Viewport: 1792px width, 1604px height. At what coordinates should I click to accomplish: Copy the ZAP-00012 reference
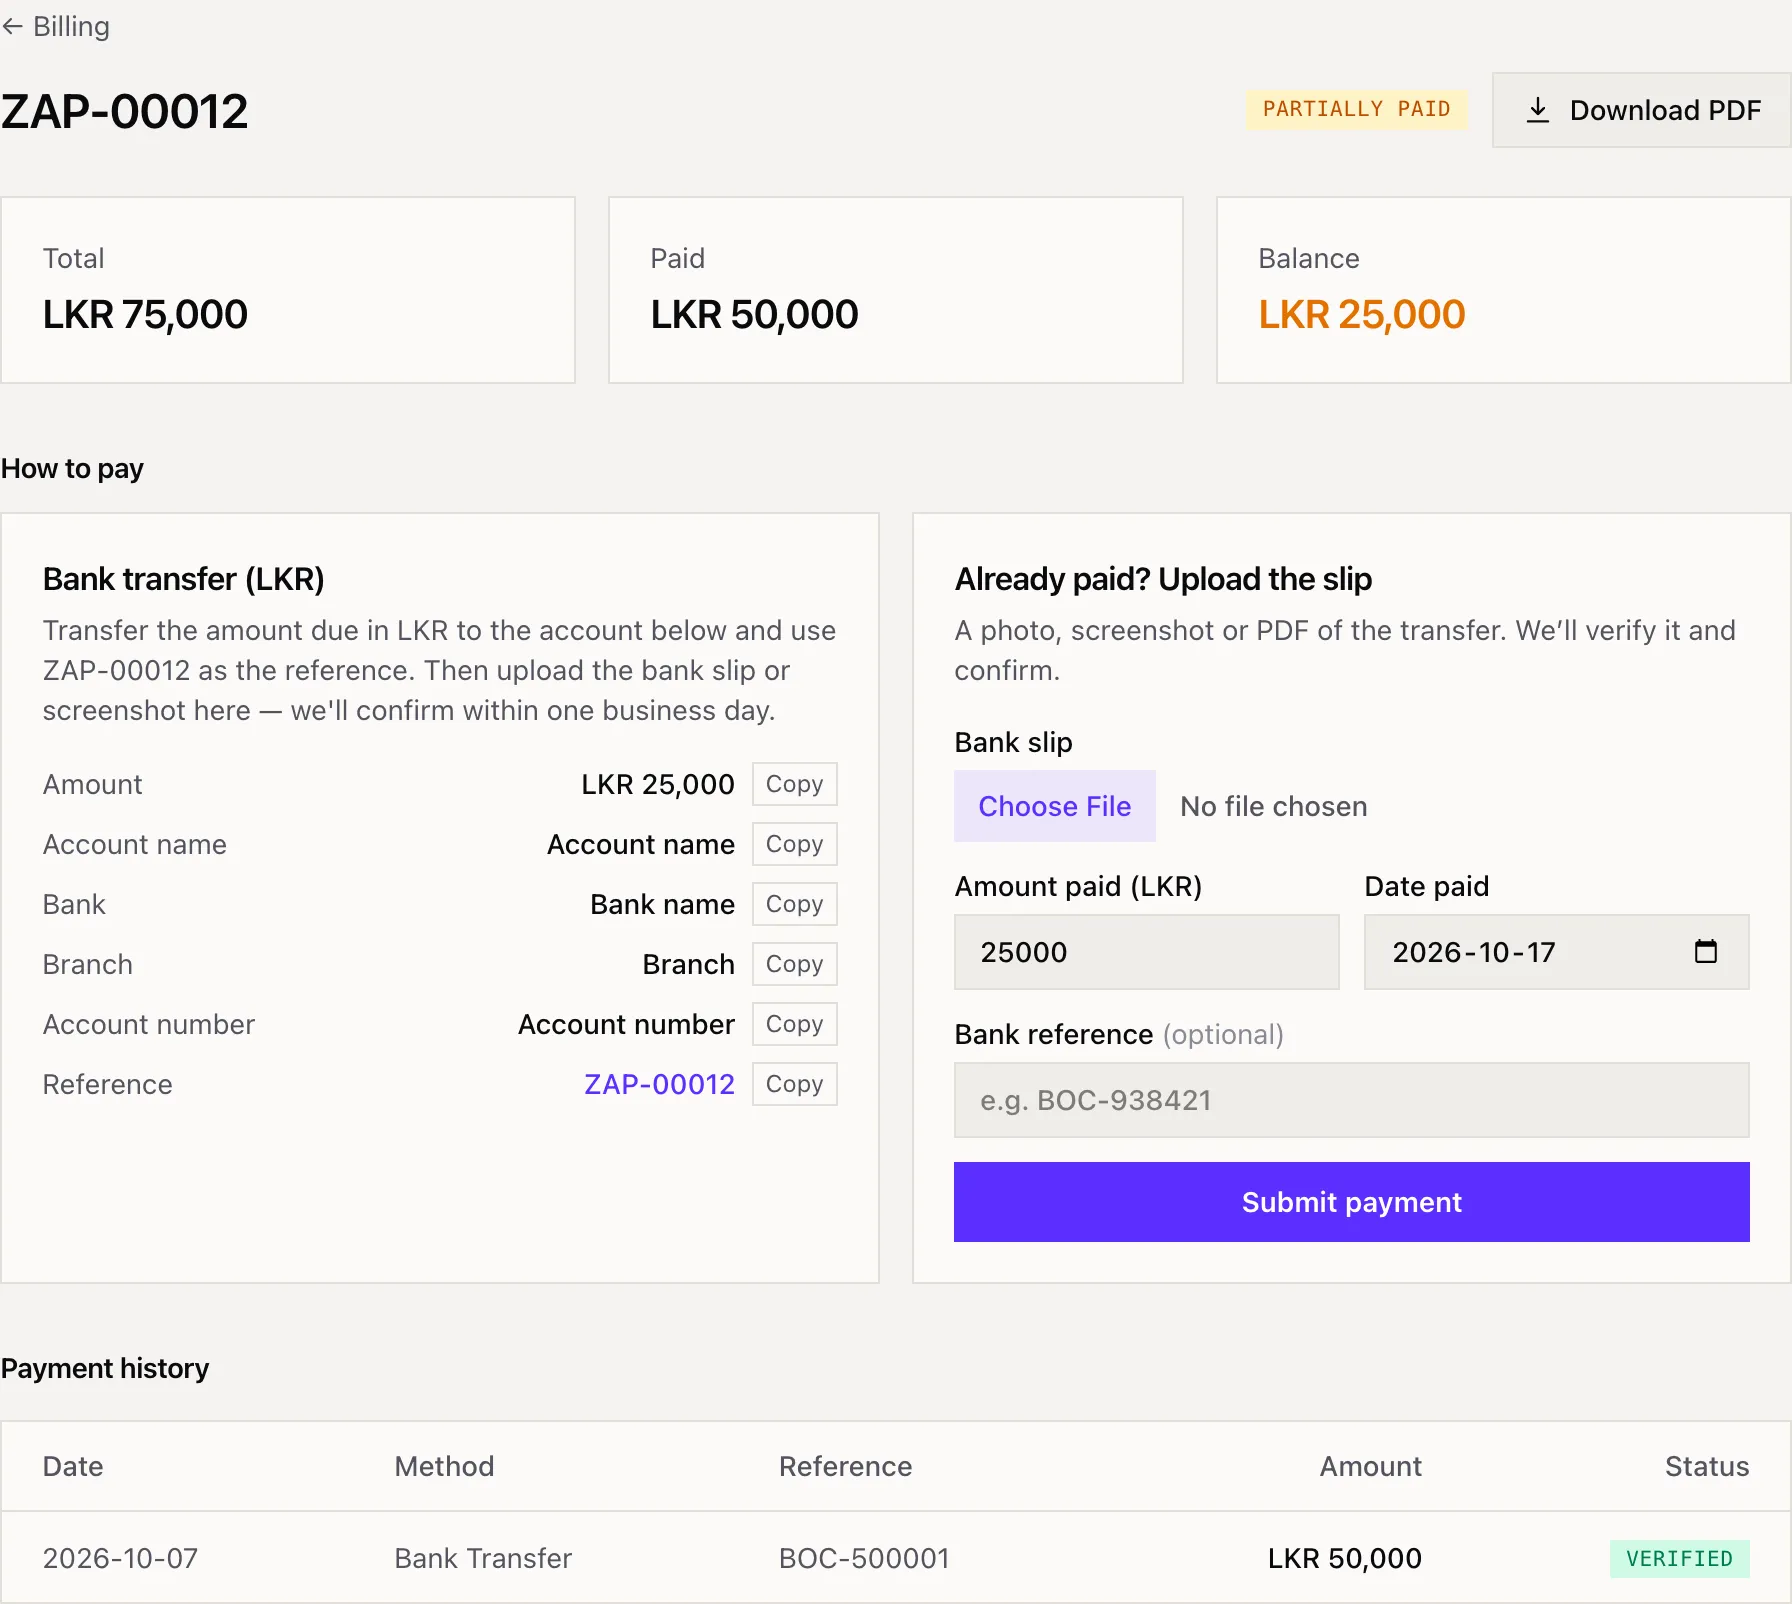click(x=794, y=1084)
